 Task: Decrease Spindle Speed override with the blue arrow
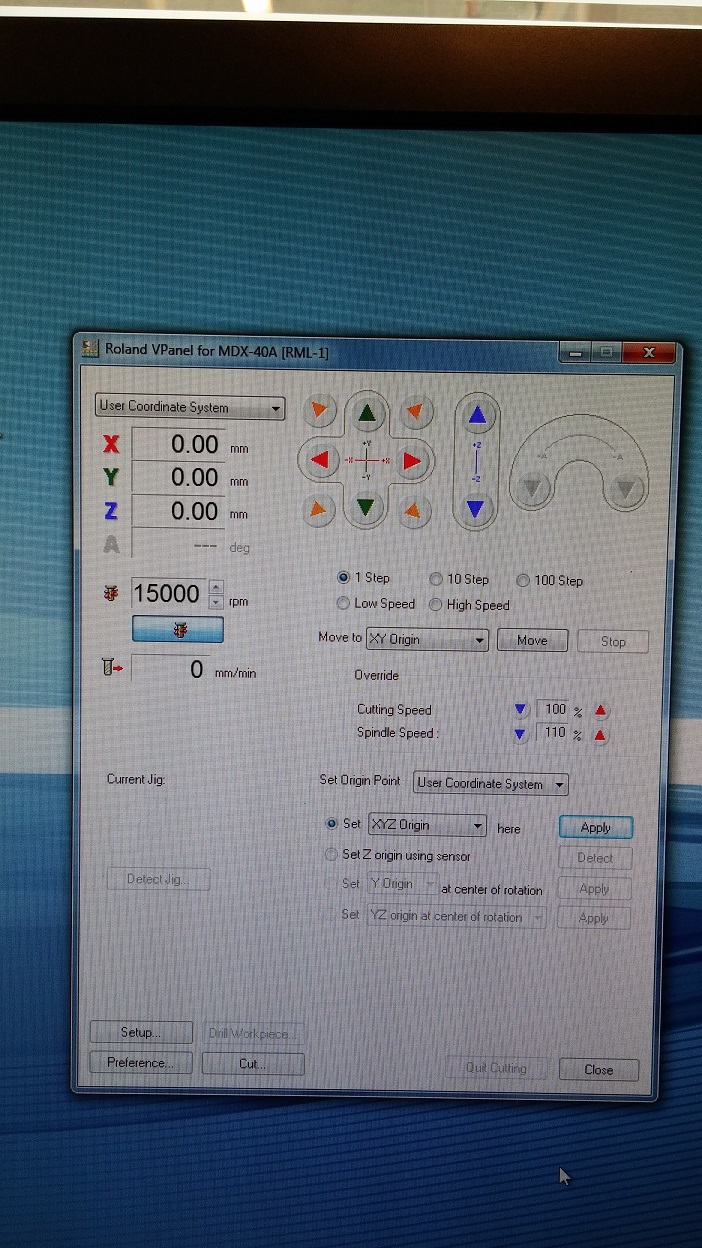pos(519,734)
